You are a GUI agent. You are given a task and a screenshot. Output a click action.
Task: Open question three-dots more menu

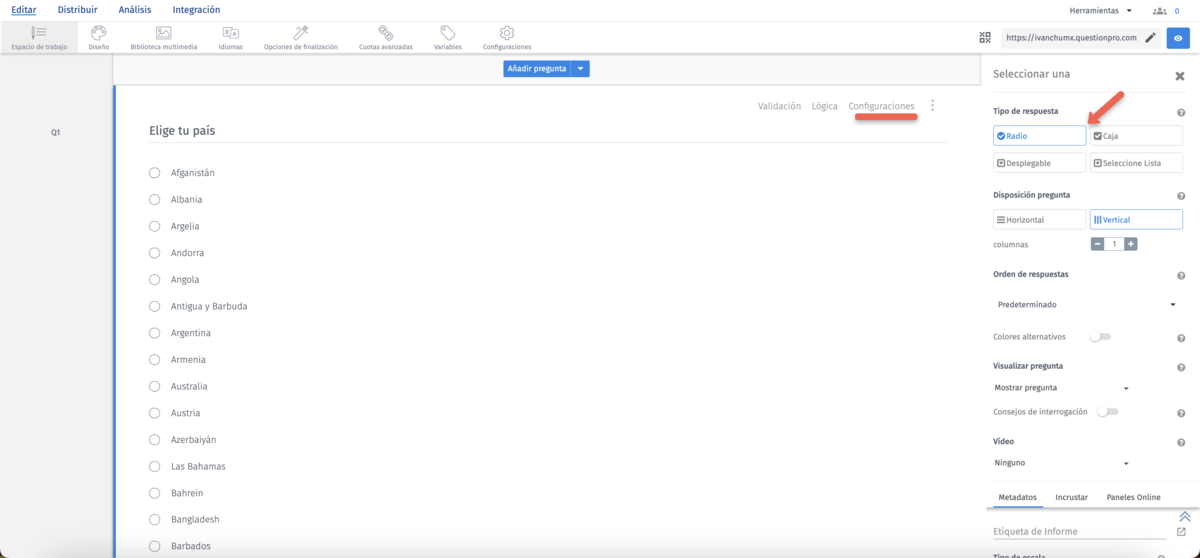point(933,105)
